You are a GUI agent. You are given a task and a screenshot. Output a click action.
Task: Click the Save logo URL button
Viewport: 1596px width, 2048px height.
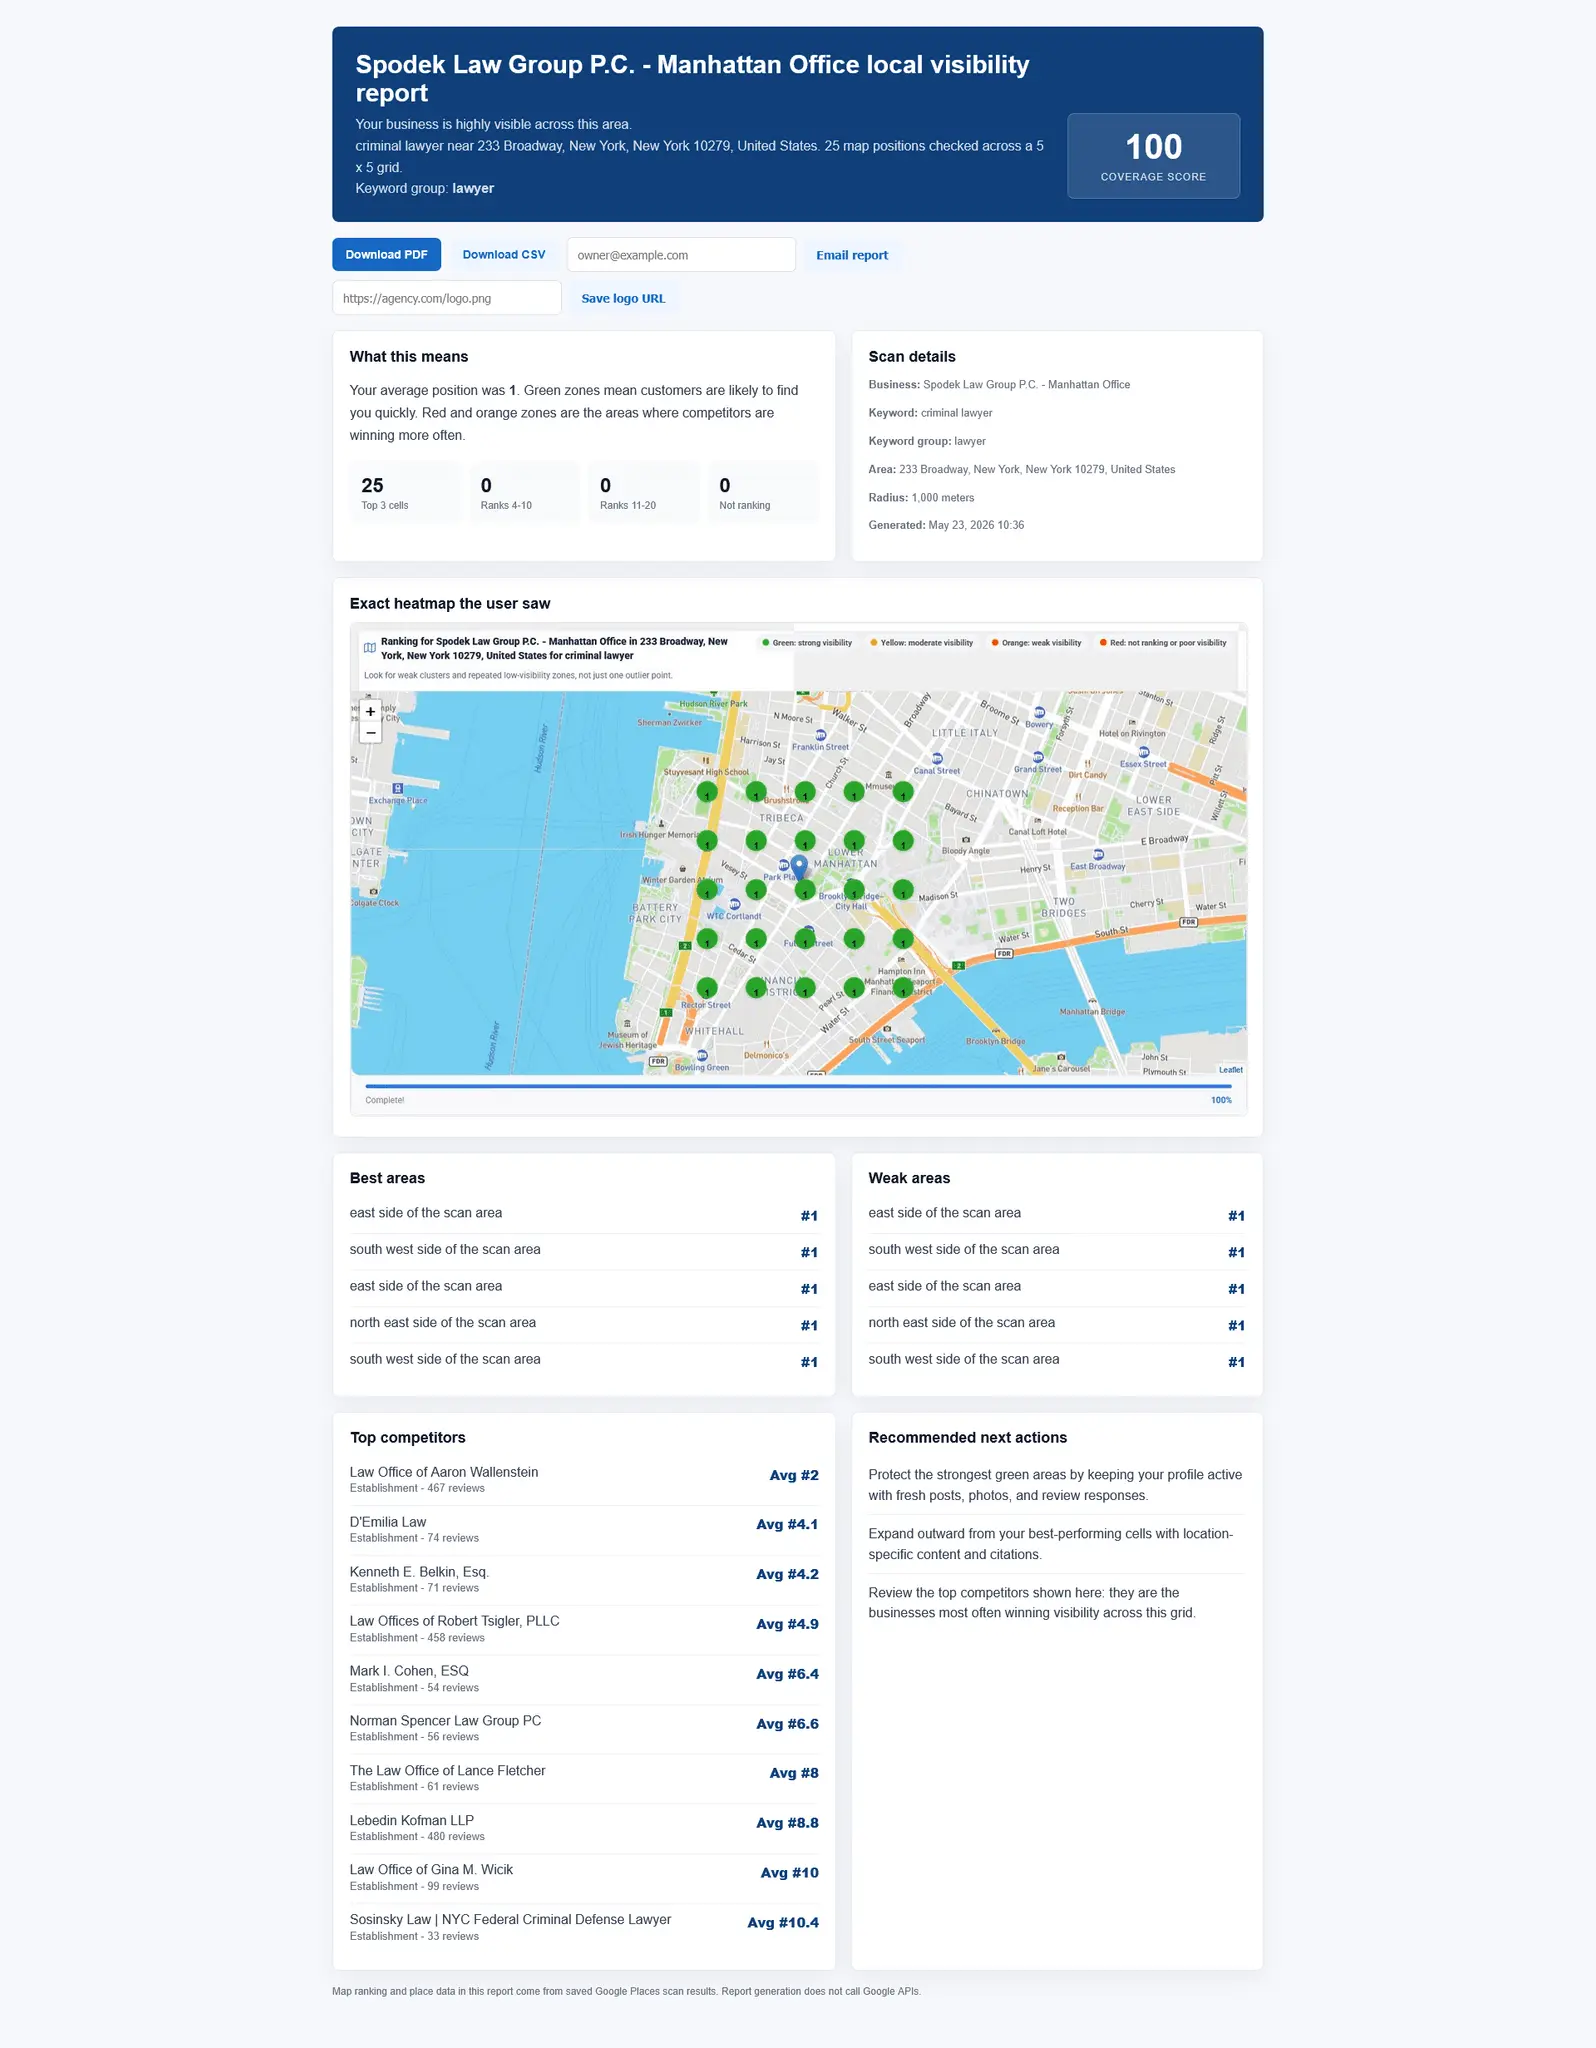(623, 298)
